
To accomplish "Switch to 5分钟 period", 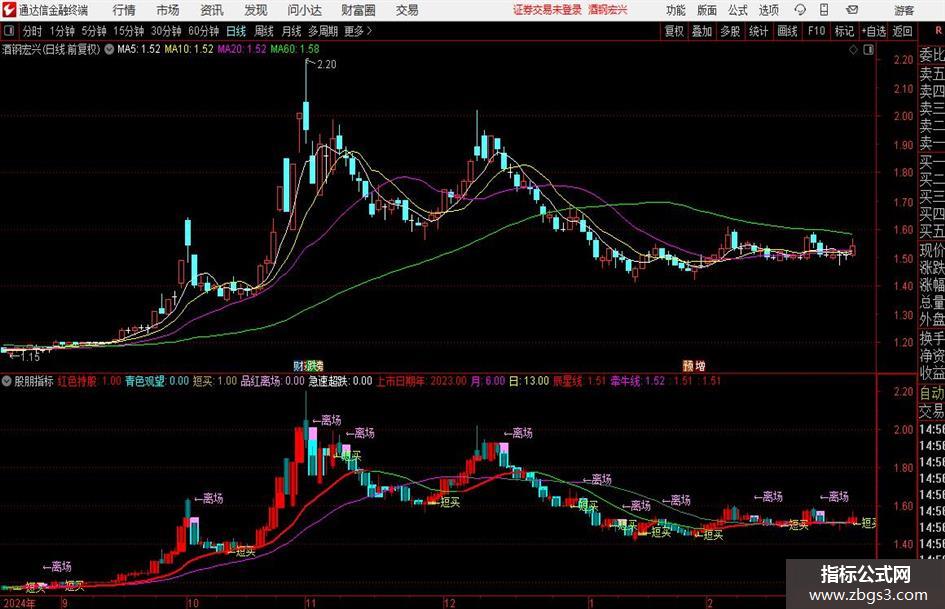I will coord(93,31).
